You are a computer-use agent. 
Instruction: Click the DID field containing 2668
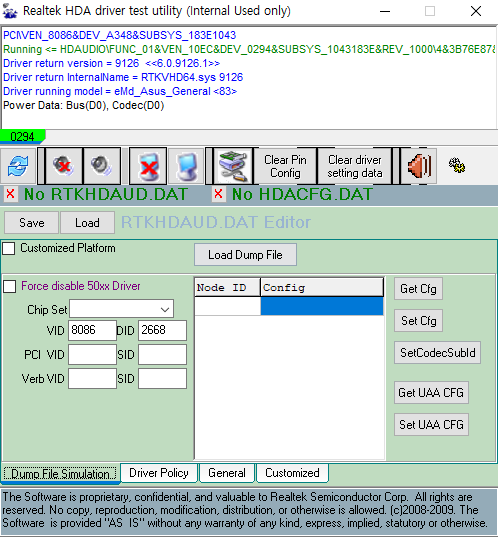[162, 330]
